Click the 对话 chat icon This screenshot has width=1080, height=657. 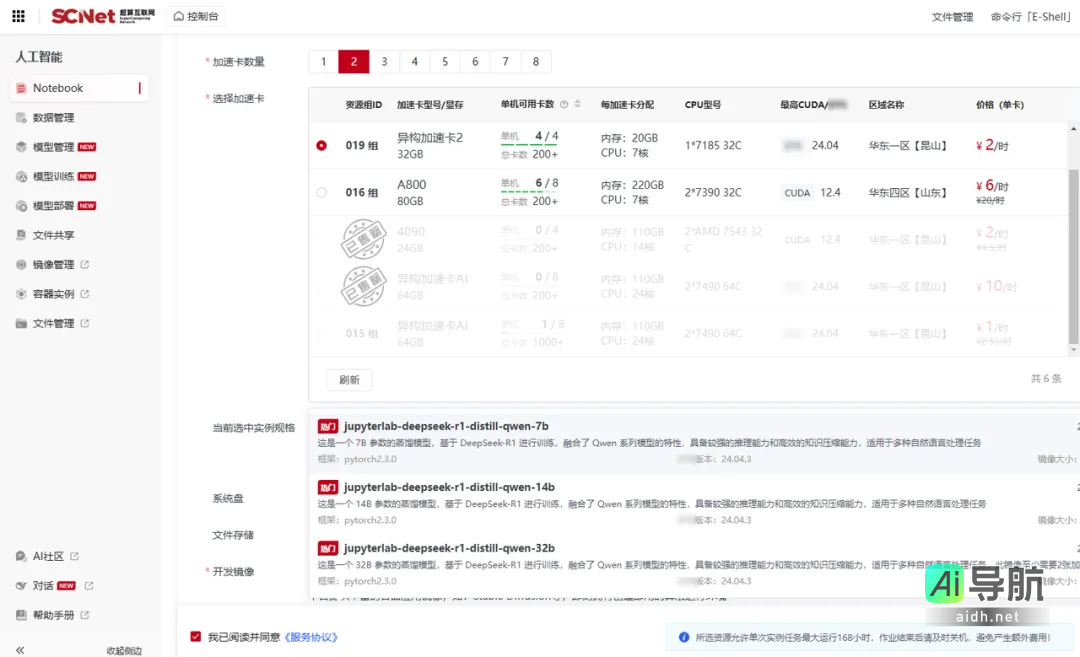click(21, 586)
